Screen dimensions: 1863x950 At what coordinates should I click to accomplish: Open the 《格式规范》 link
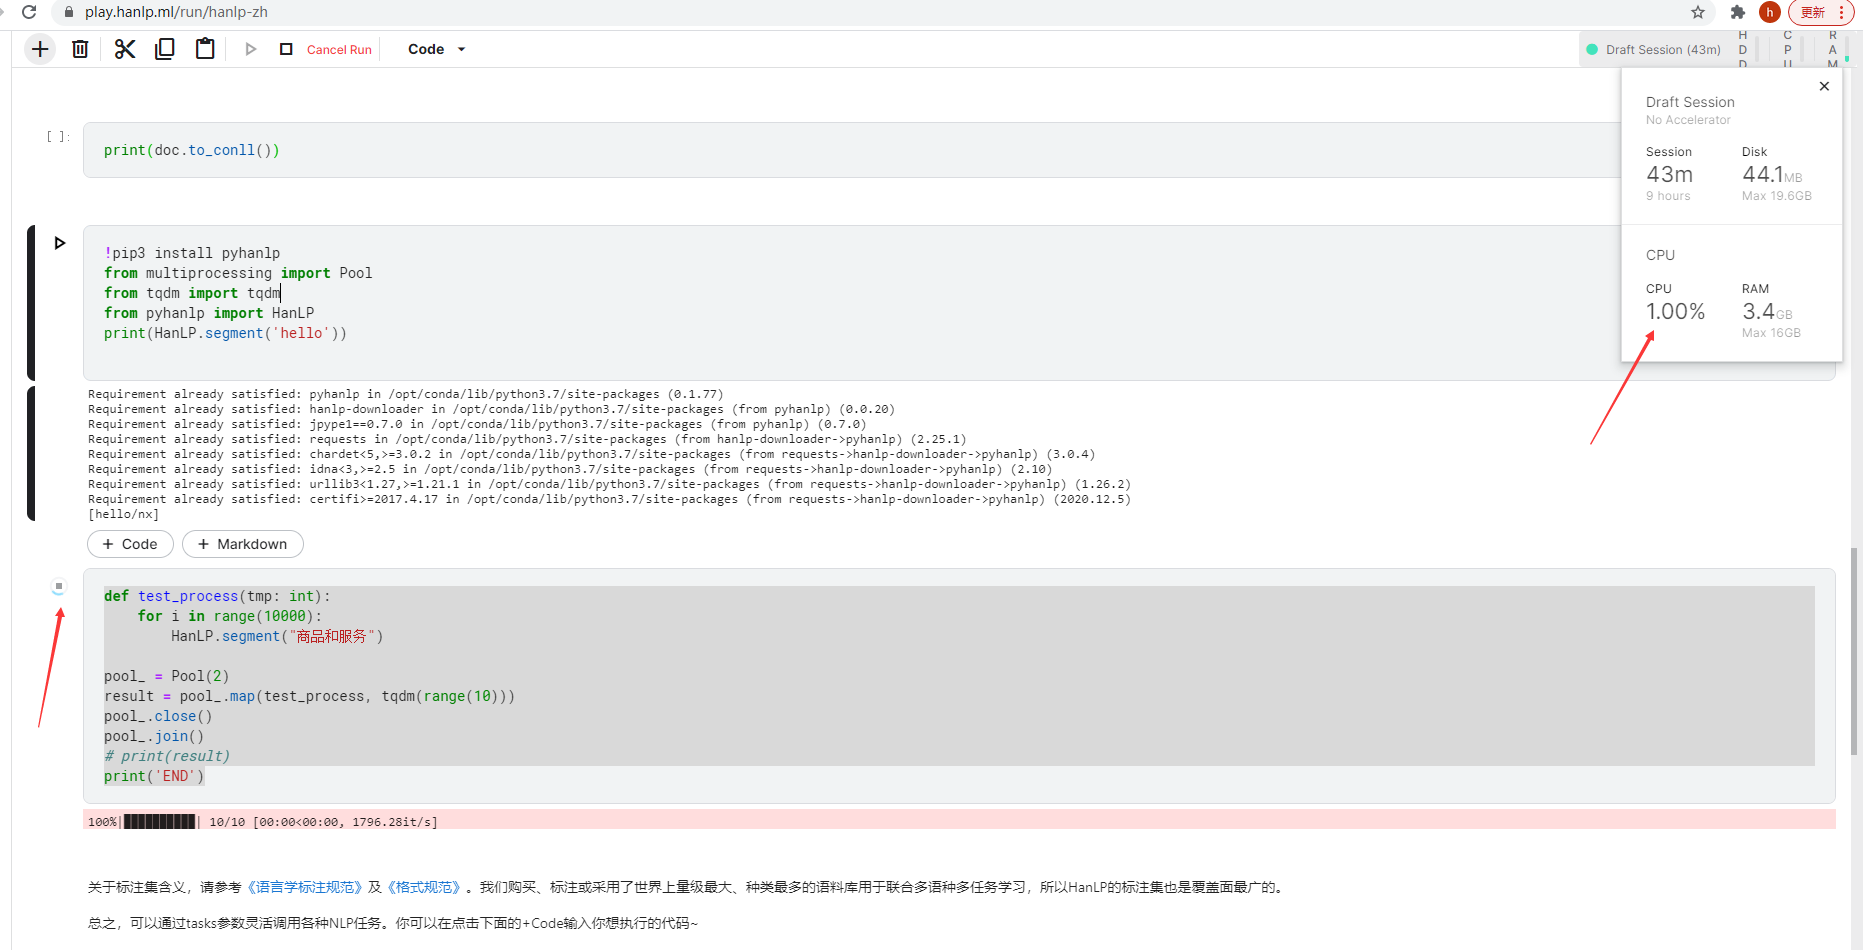[x=424, y=887]
